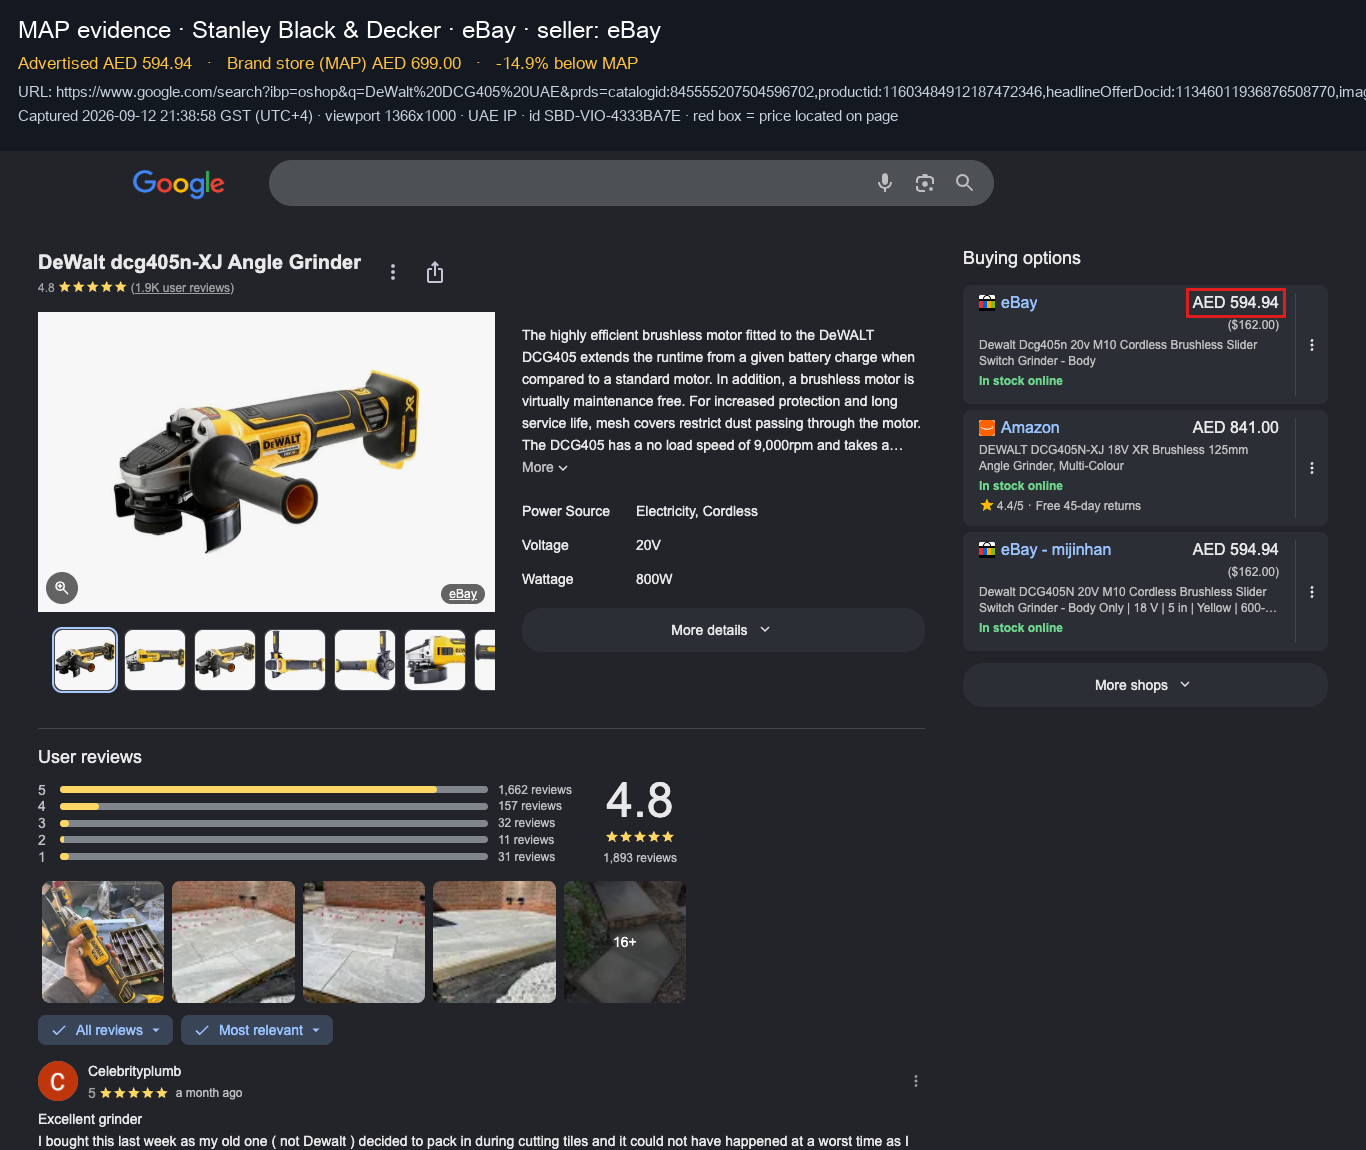Open the eBay - mijinhan seller link
Image resolution: width=1366 pixels, height=1150 pixels.
(1056, 550)
